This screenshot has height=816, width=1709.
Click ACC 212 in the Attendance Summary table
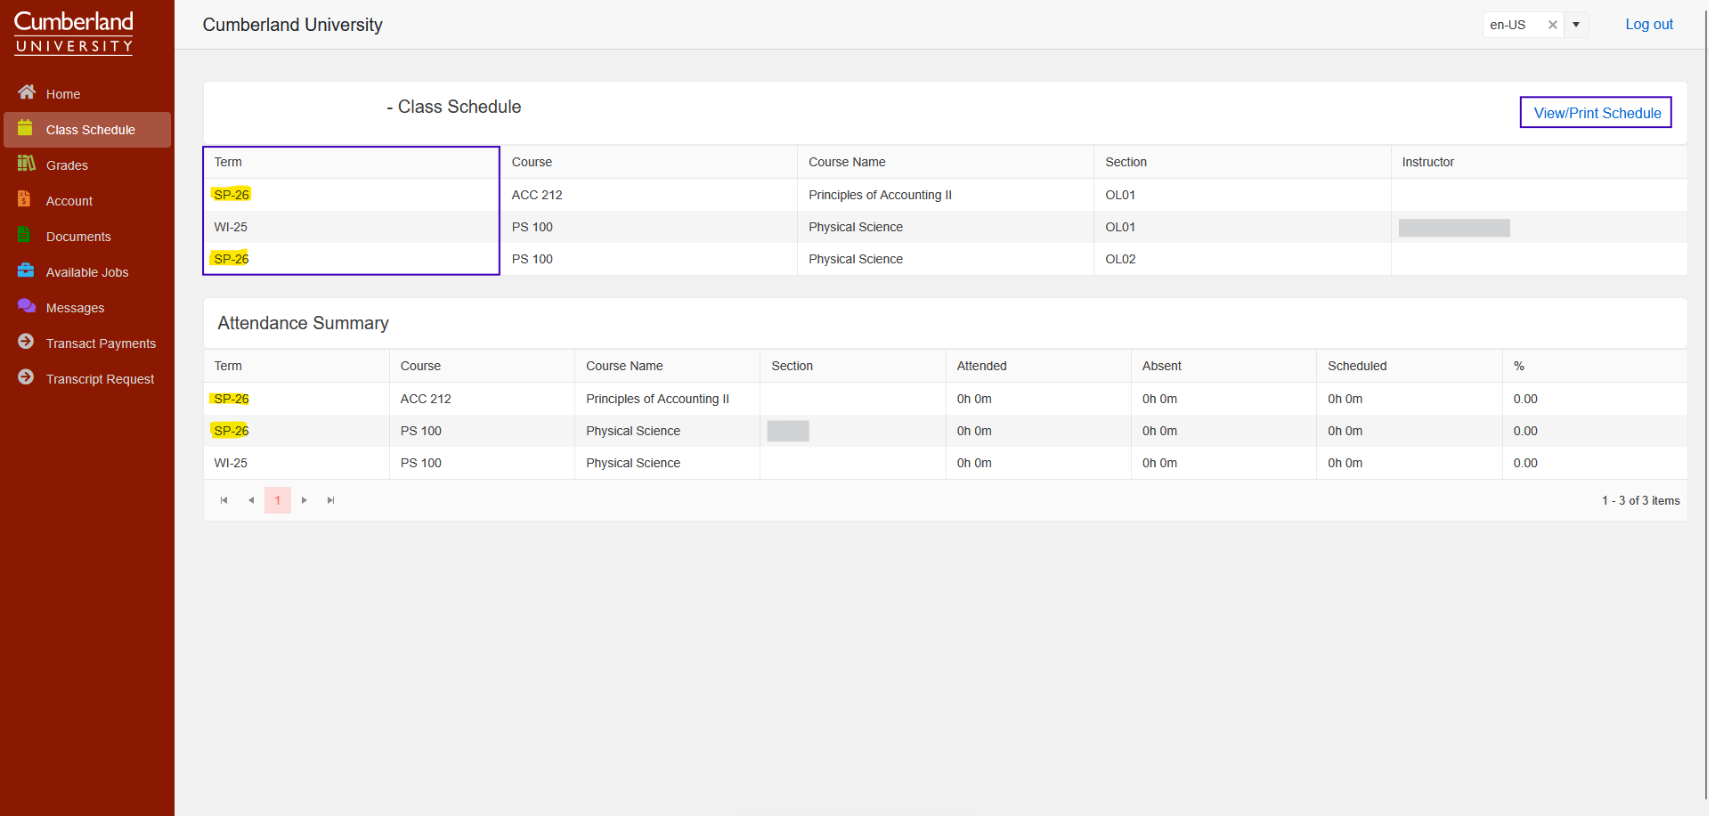pos(426,399)
